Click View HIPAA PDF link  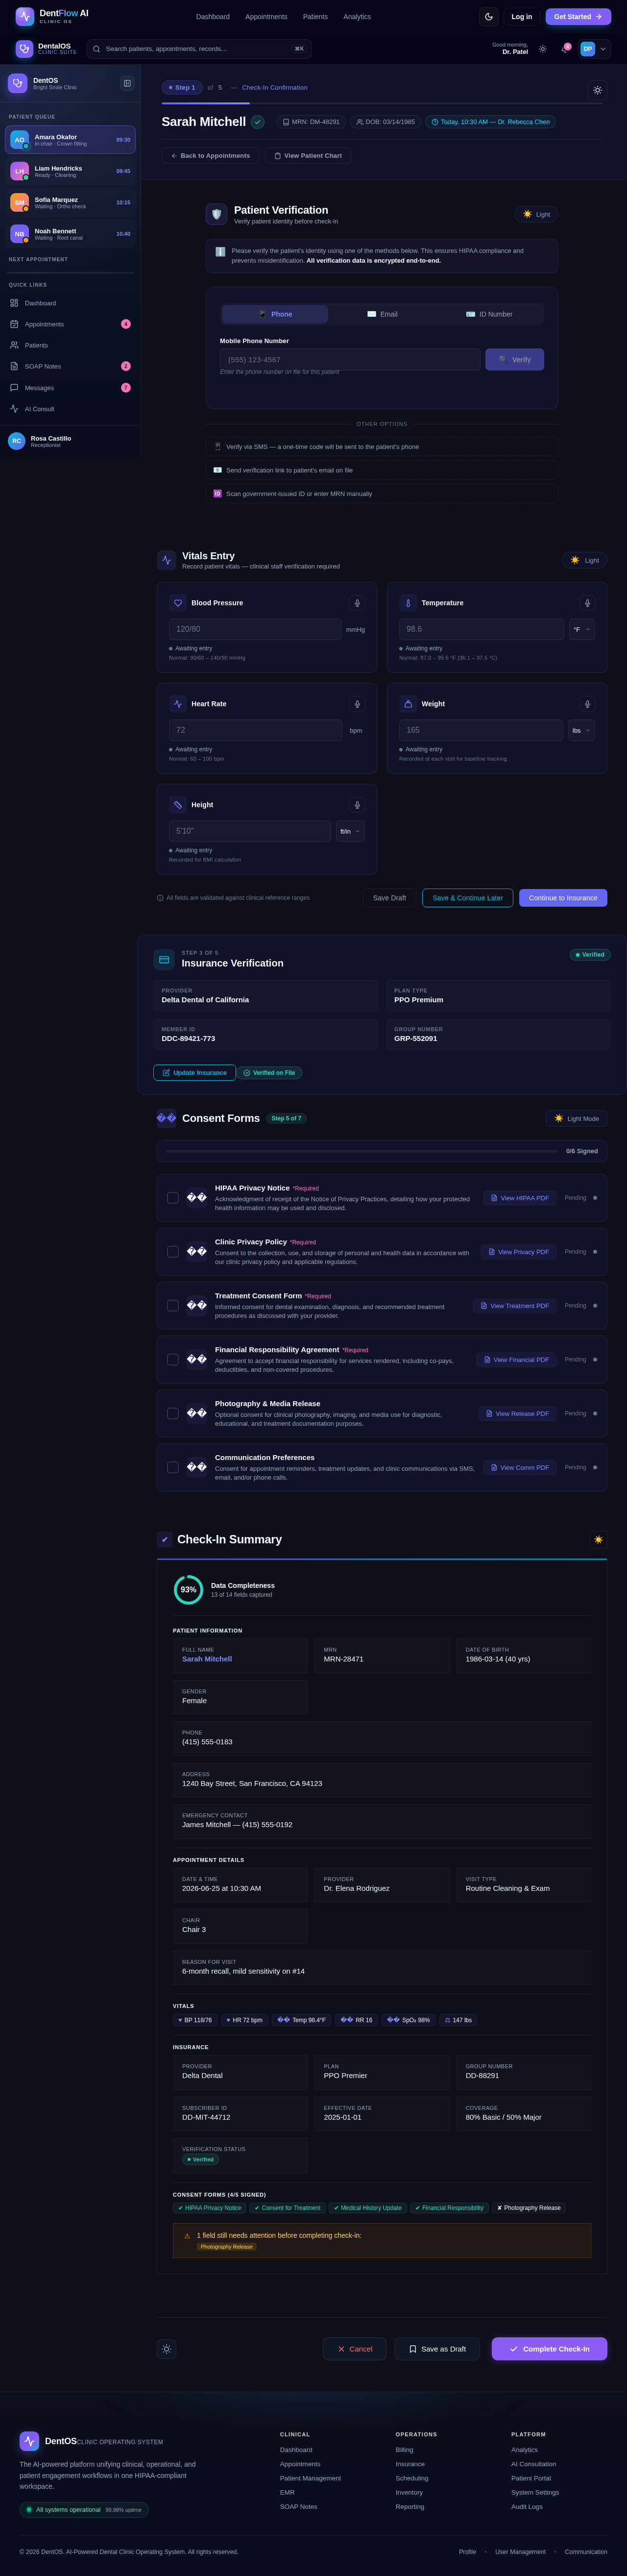[520, 1198]
